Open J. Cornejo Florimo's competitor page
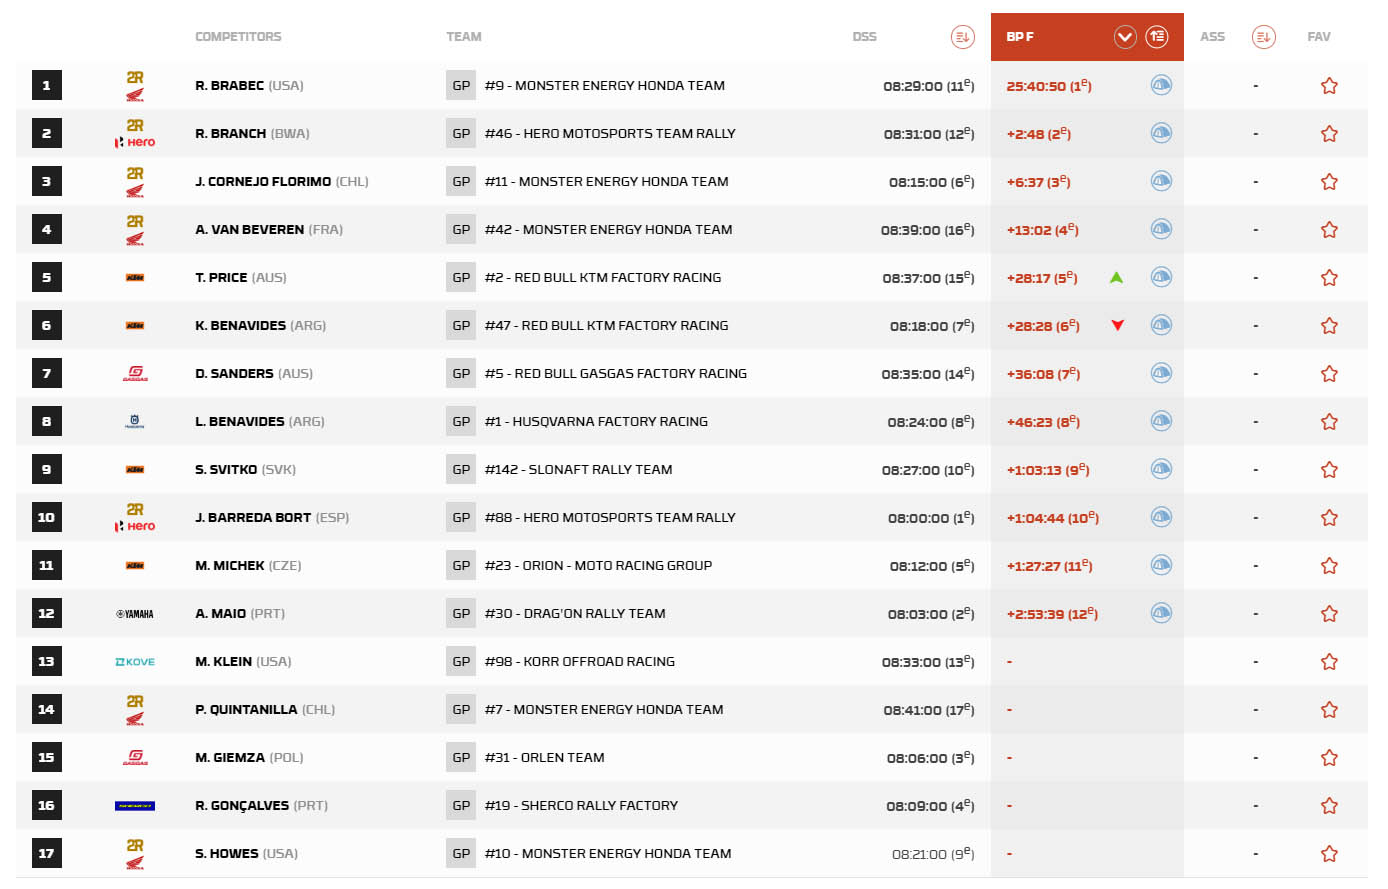The height and width of the screenshot is (889, 1388). pos(263,182)
